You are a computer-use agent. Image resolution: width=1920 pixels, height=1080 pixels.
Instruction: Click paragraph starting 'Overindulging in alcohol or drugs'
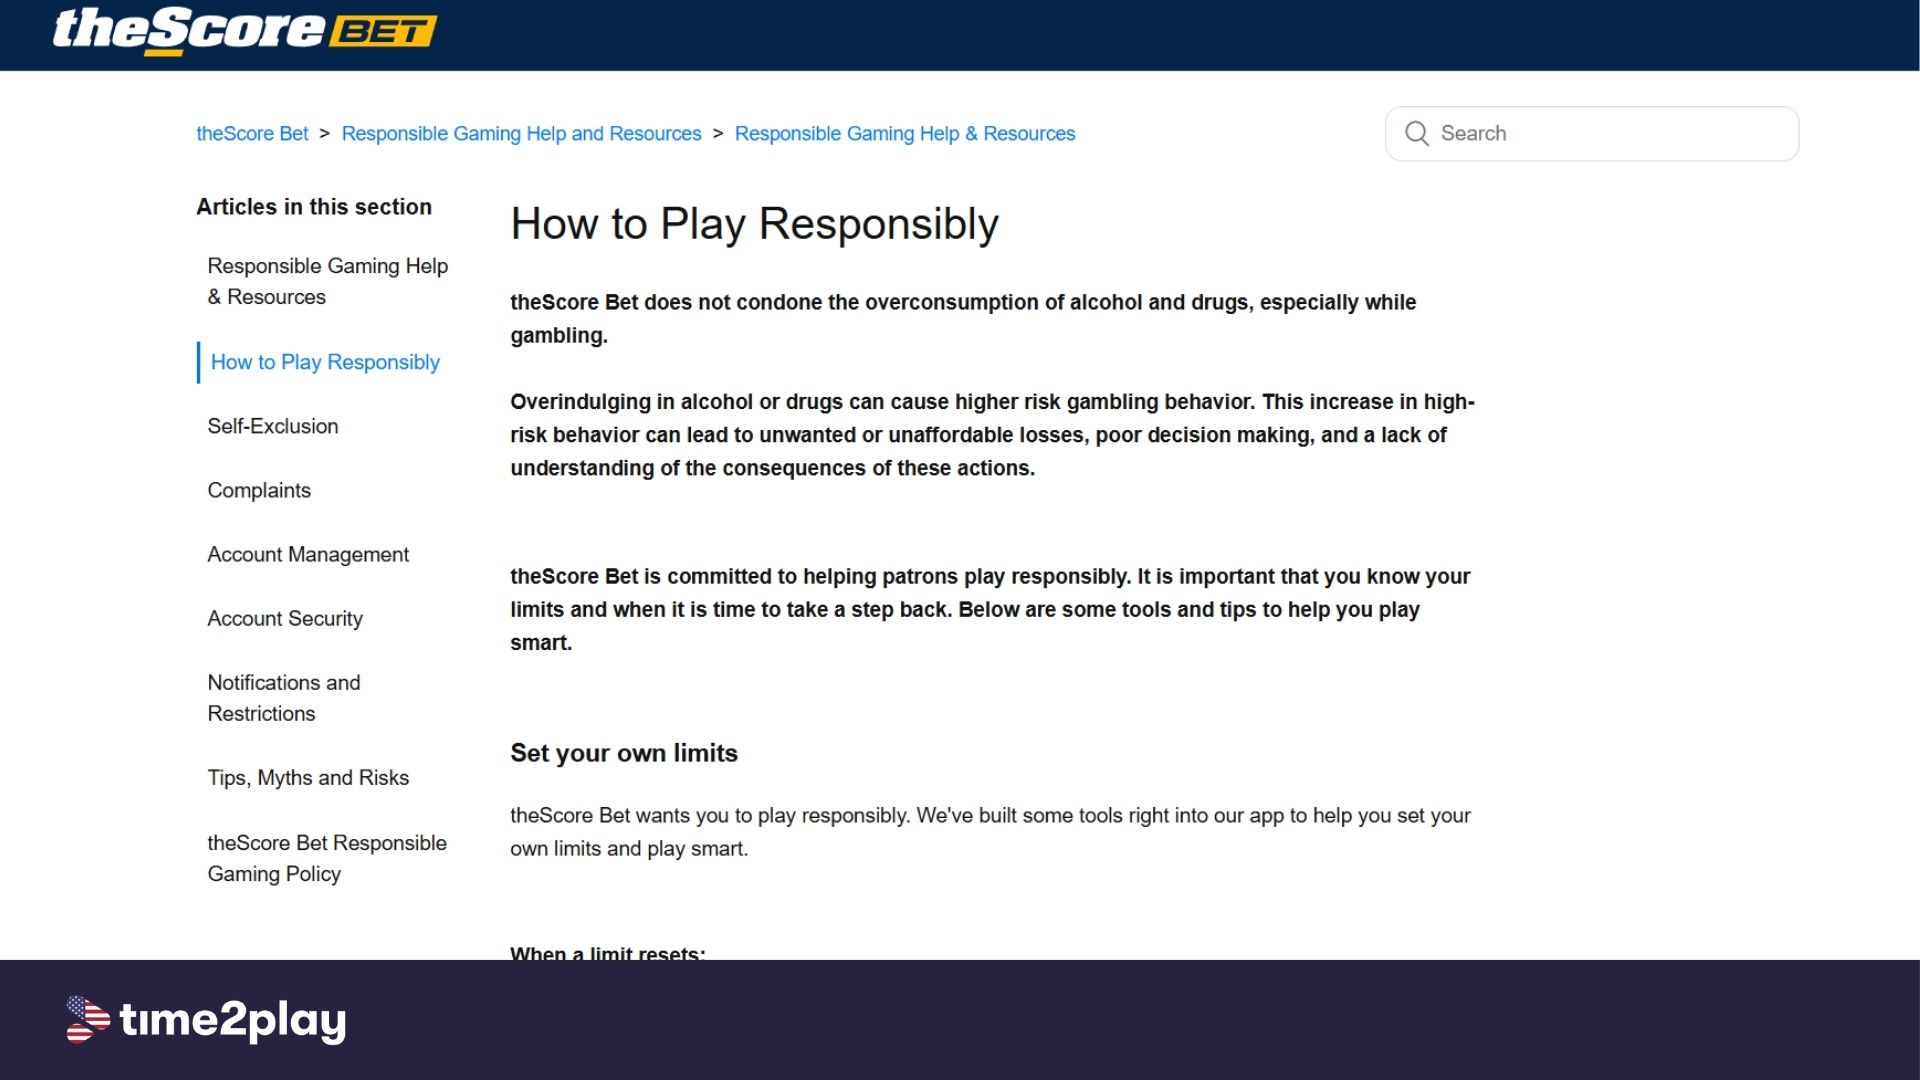[x=992, y=435]
